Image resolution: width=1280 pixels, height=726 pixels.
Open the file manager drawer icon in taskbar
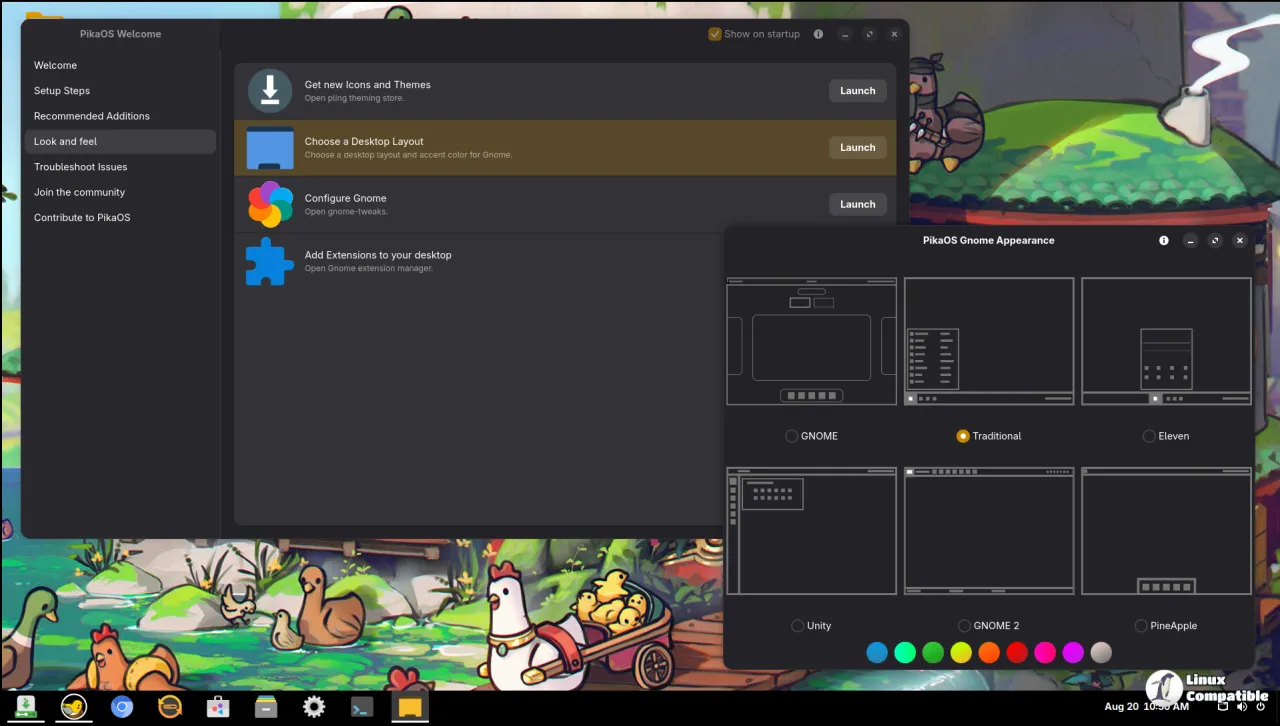(266, 707)
